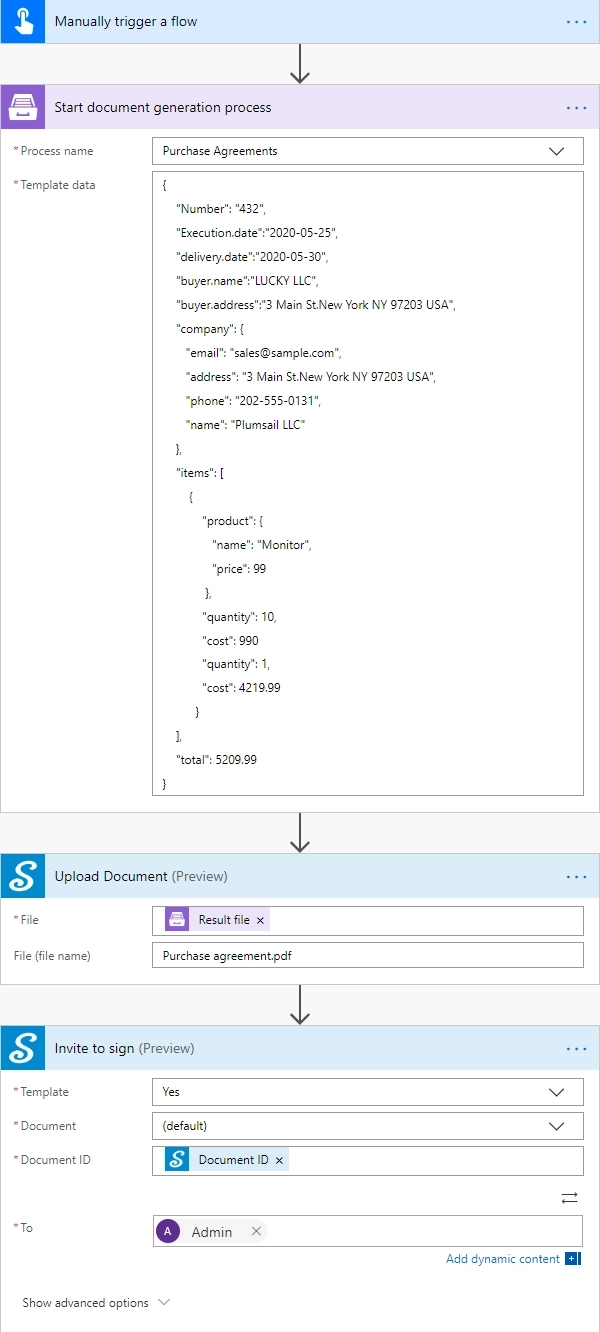Open options menu for Start document generation process
The image size is (600, 1332).
(577, 107)
